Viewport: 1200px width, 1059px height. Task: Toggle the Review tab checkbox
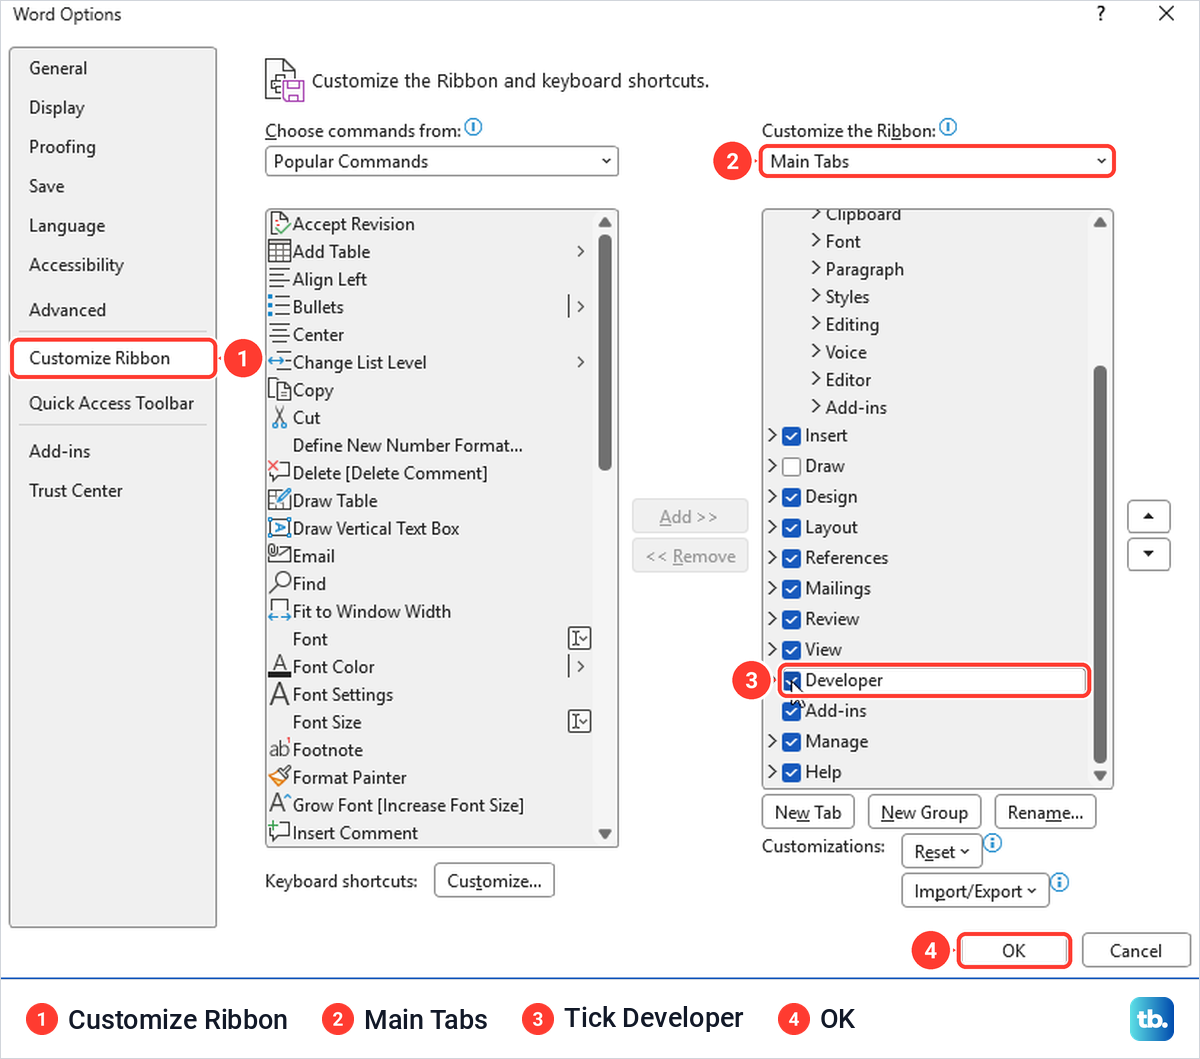pos(791,620)
